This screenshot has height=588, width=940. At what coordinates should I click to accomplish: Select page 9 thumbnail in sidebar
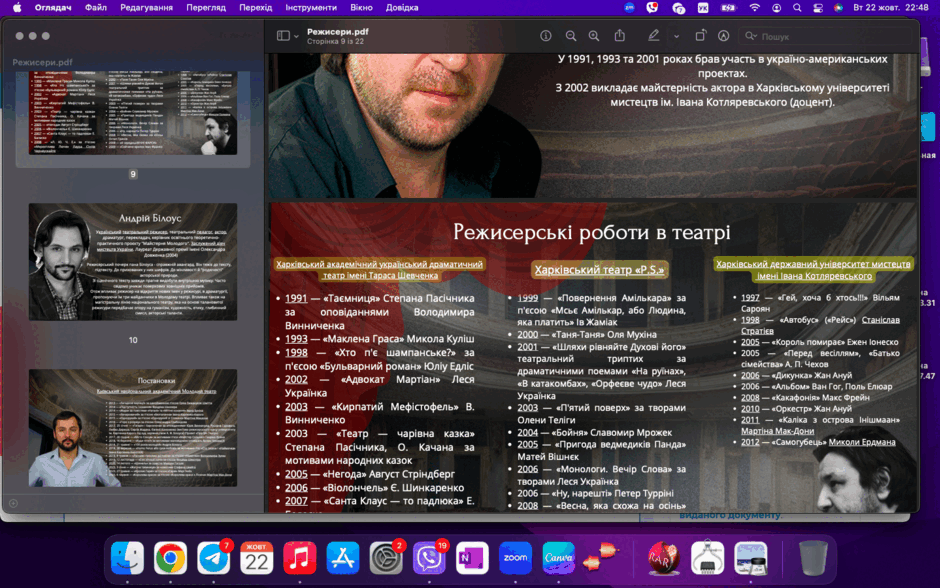[132, 113]
